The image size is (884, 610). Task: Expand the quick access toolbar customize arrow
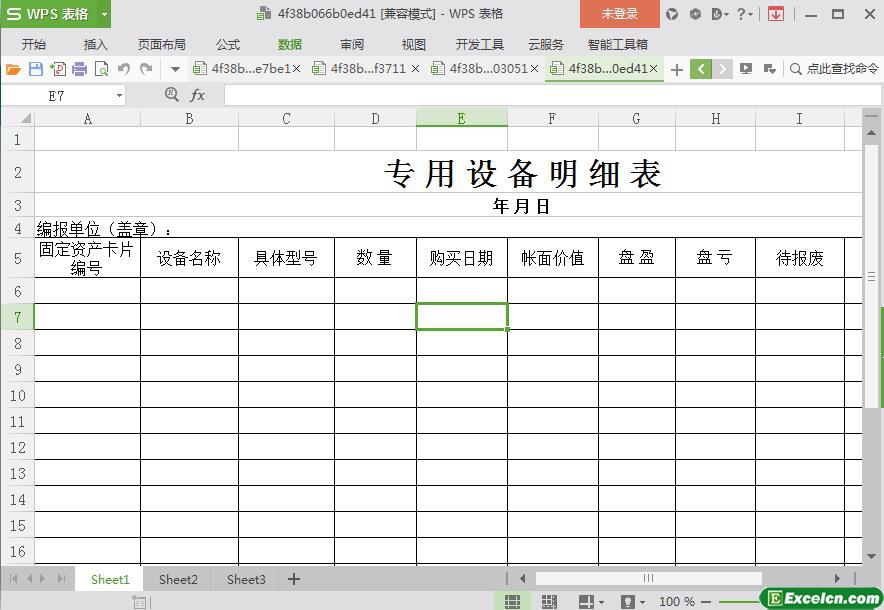[x=175, y=69]
